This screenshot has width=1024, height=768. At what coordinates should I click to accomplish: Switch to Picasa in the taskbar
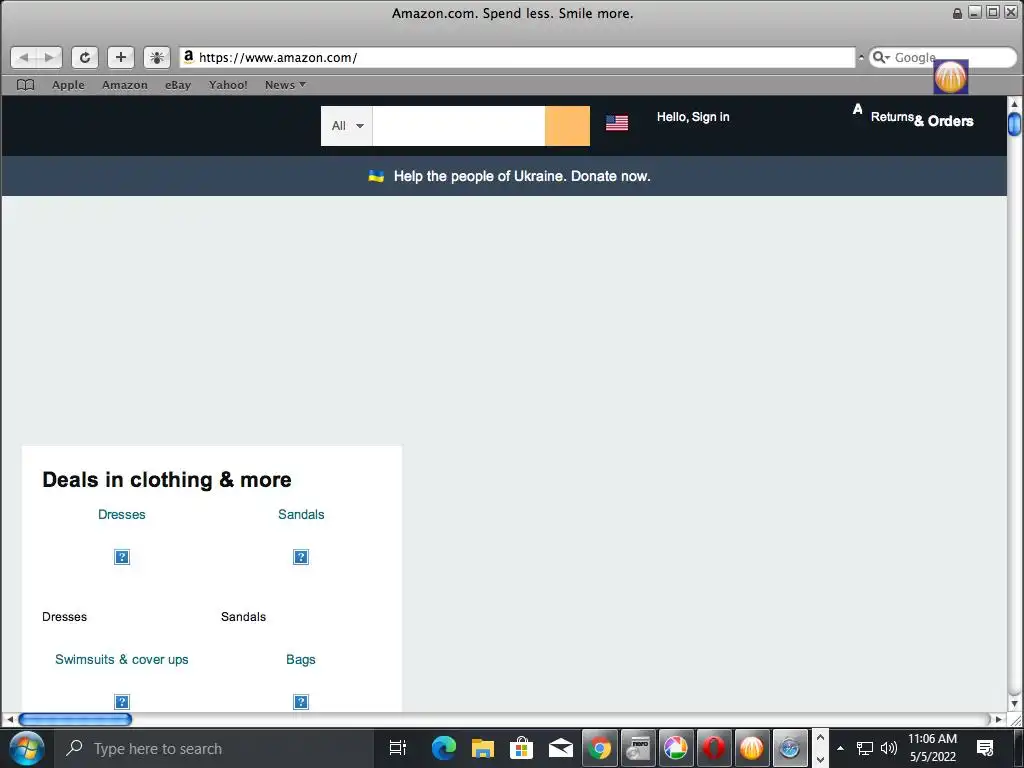pos(676,748)
